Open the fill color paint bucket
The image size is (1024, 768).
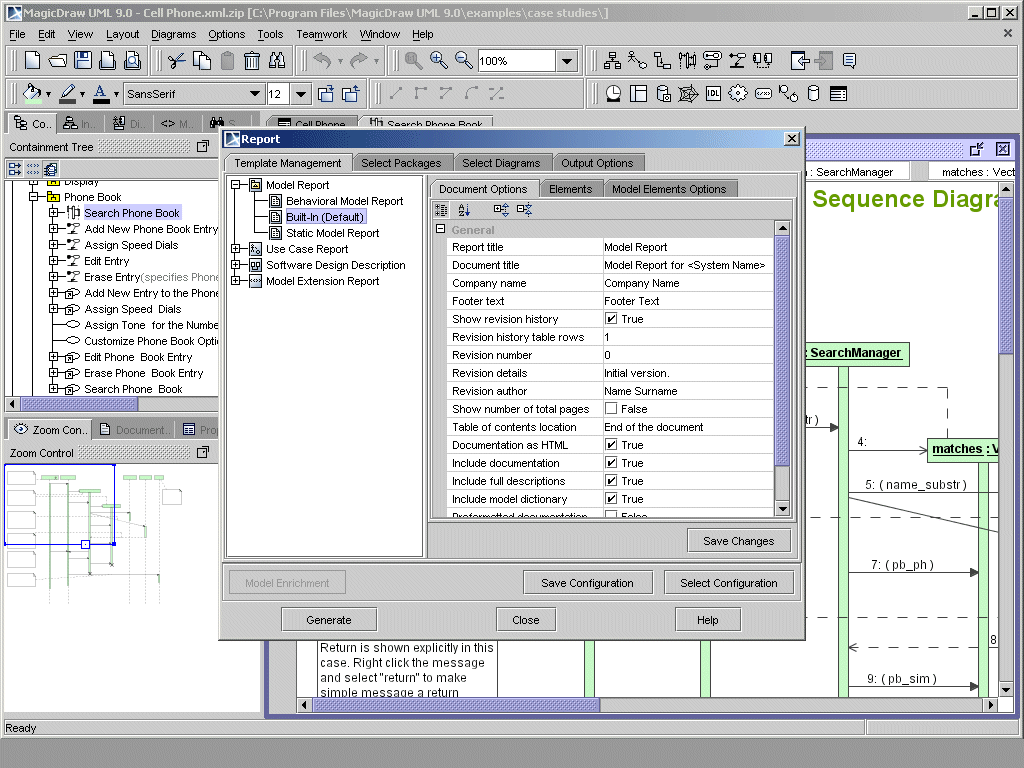32,93
